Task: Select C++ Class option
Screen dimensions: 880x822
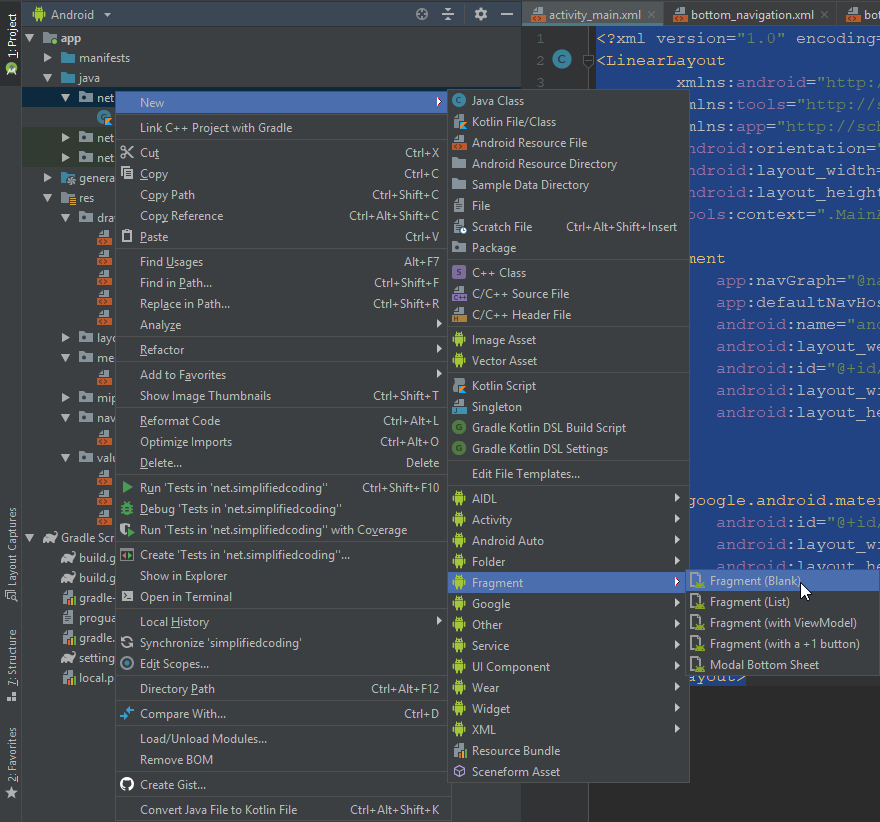Action: click(569, 273)
